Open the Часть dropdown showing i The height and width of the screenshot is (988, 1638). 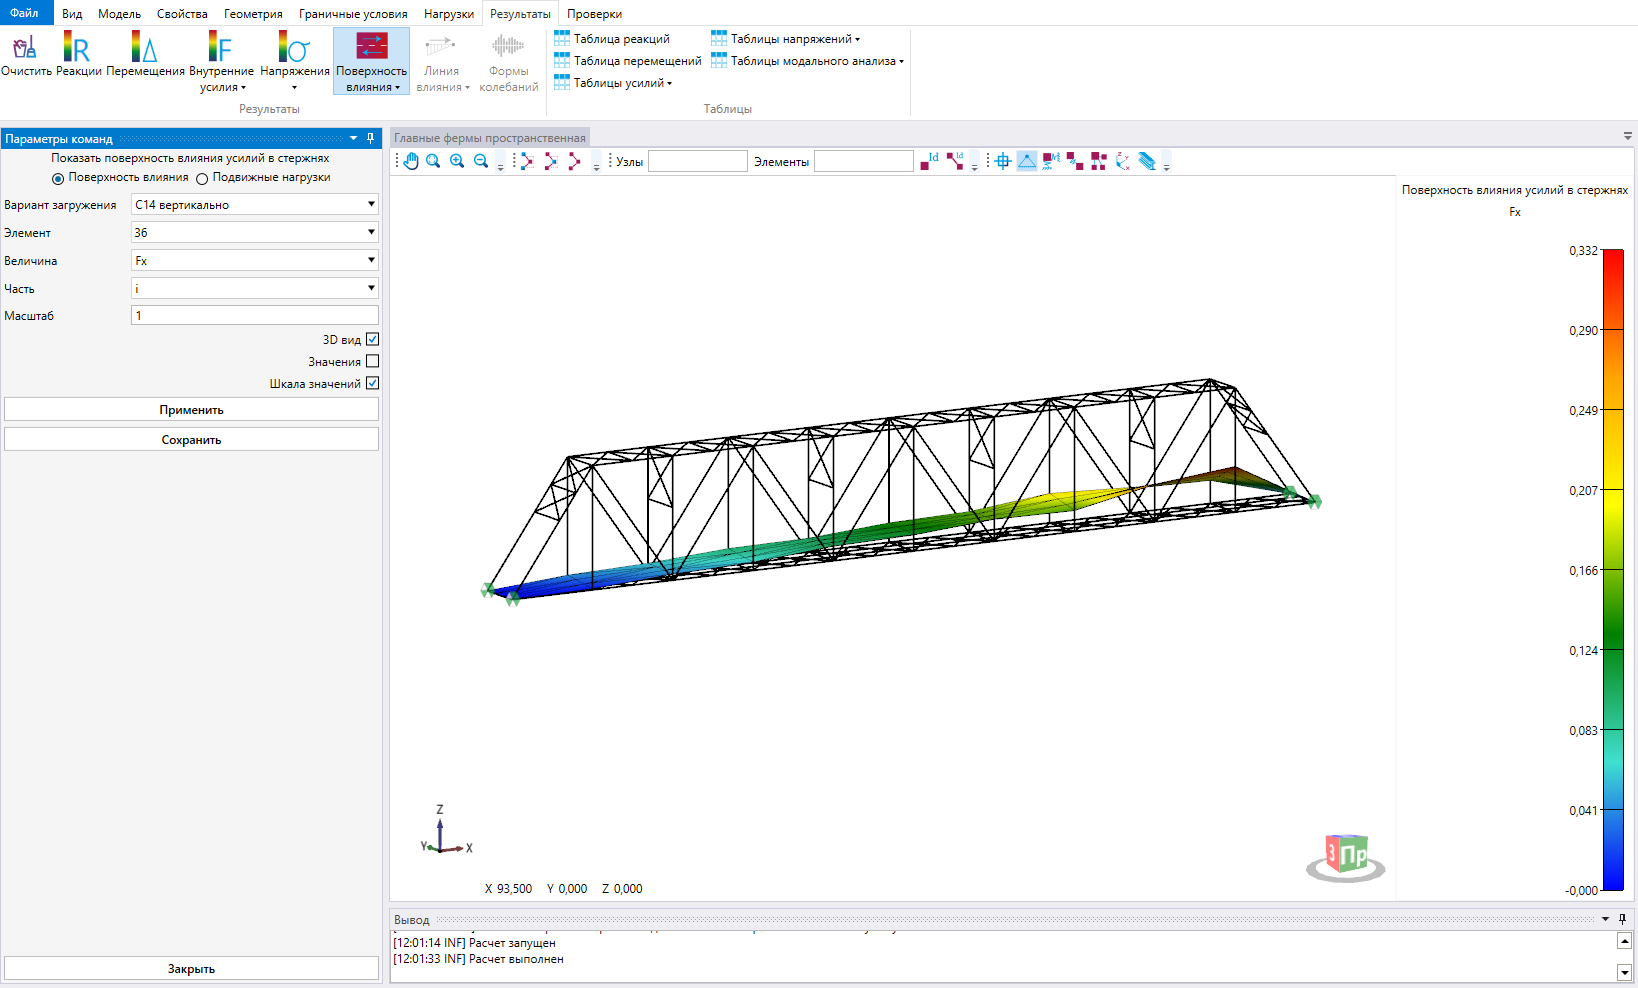[x=255, y=288]
